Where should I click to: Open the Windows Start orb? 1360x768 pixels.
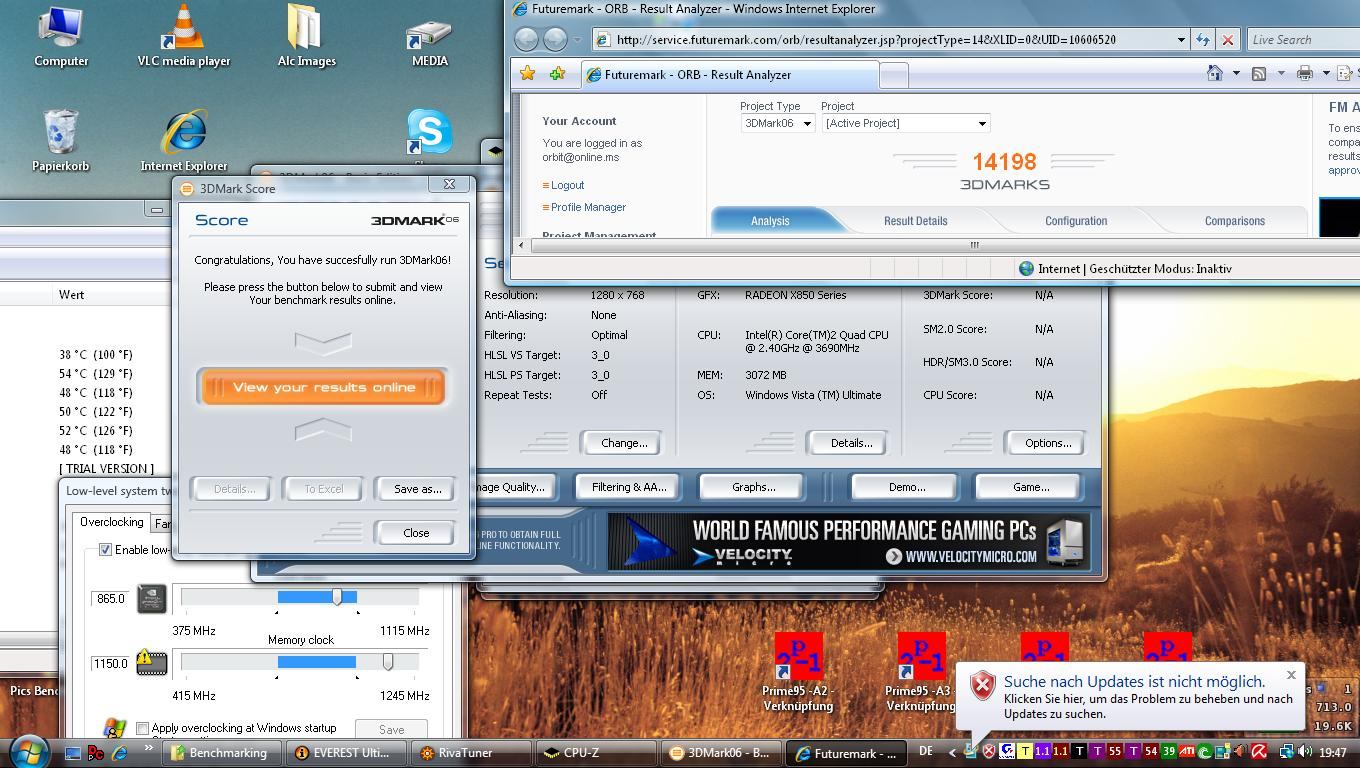point(28,751)
